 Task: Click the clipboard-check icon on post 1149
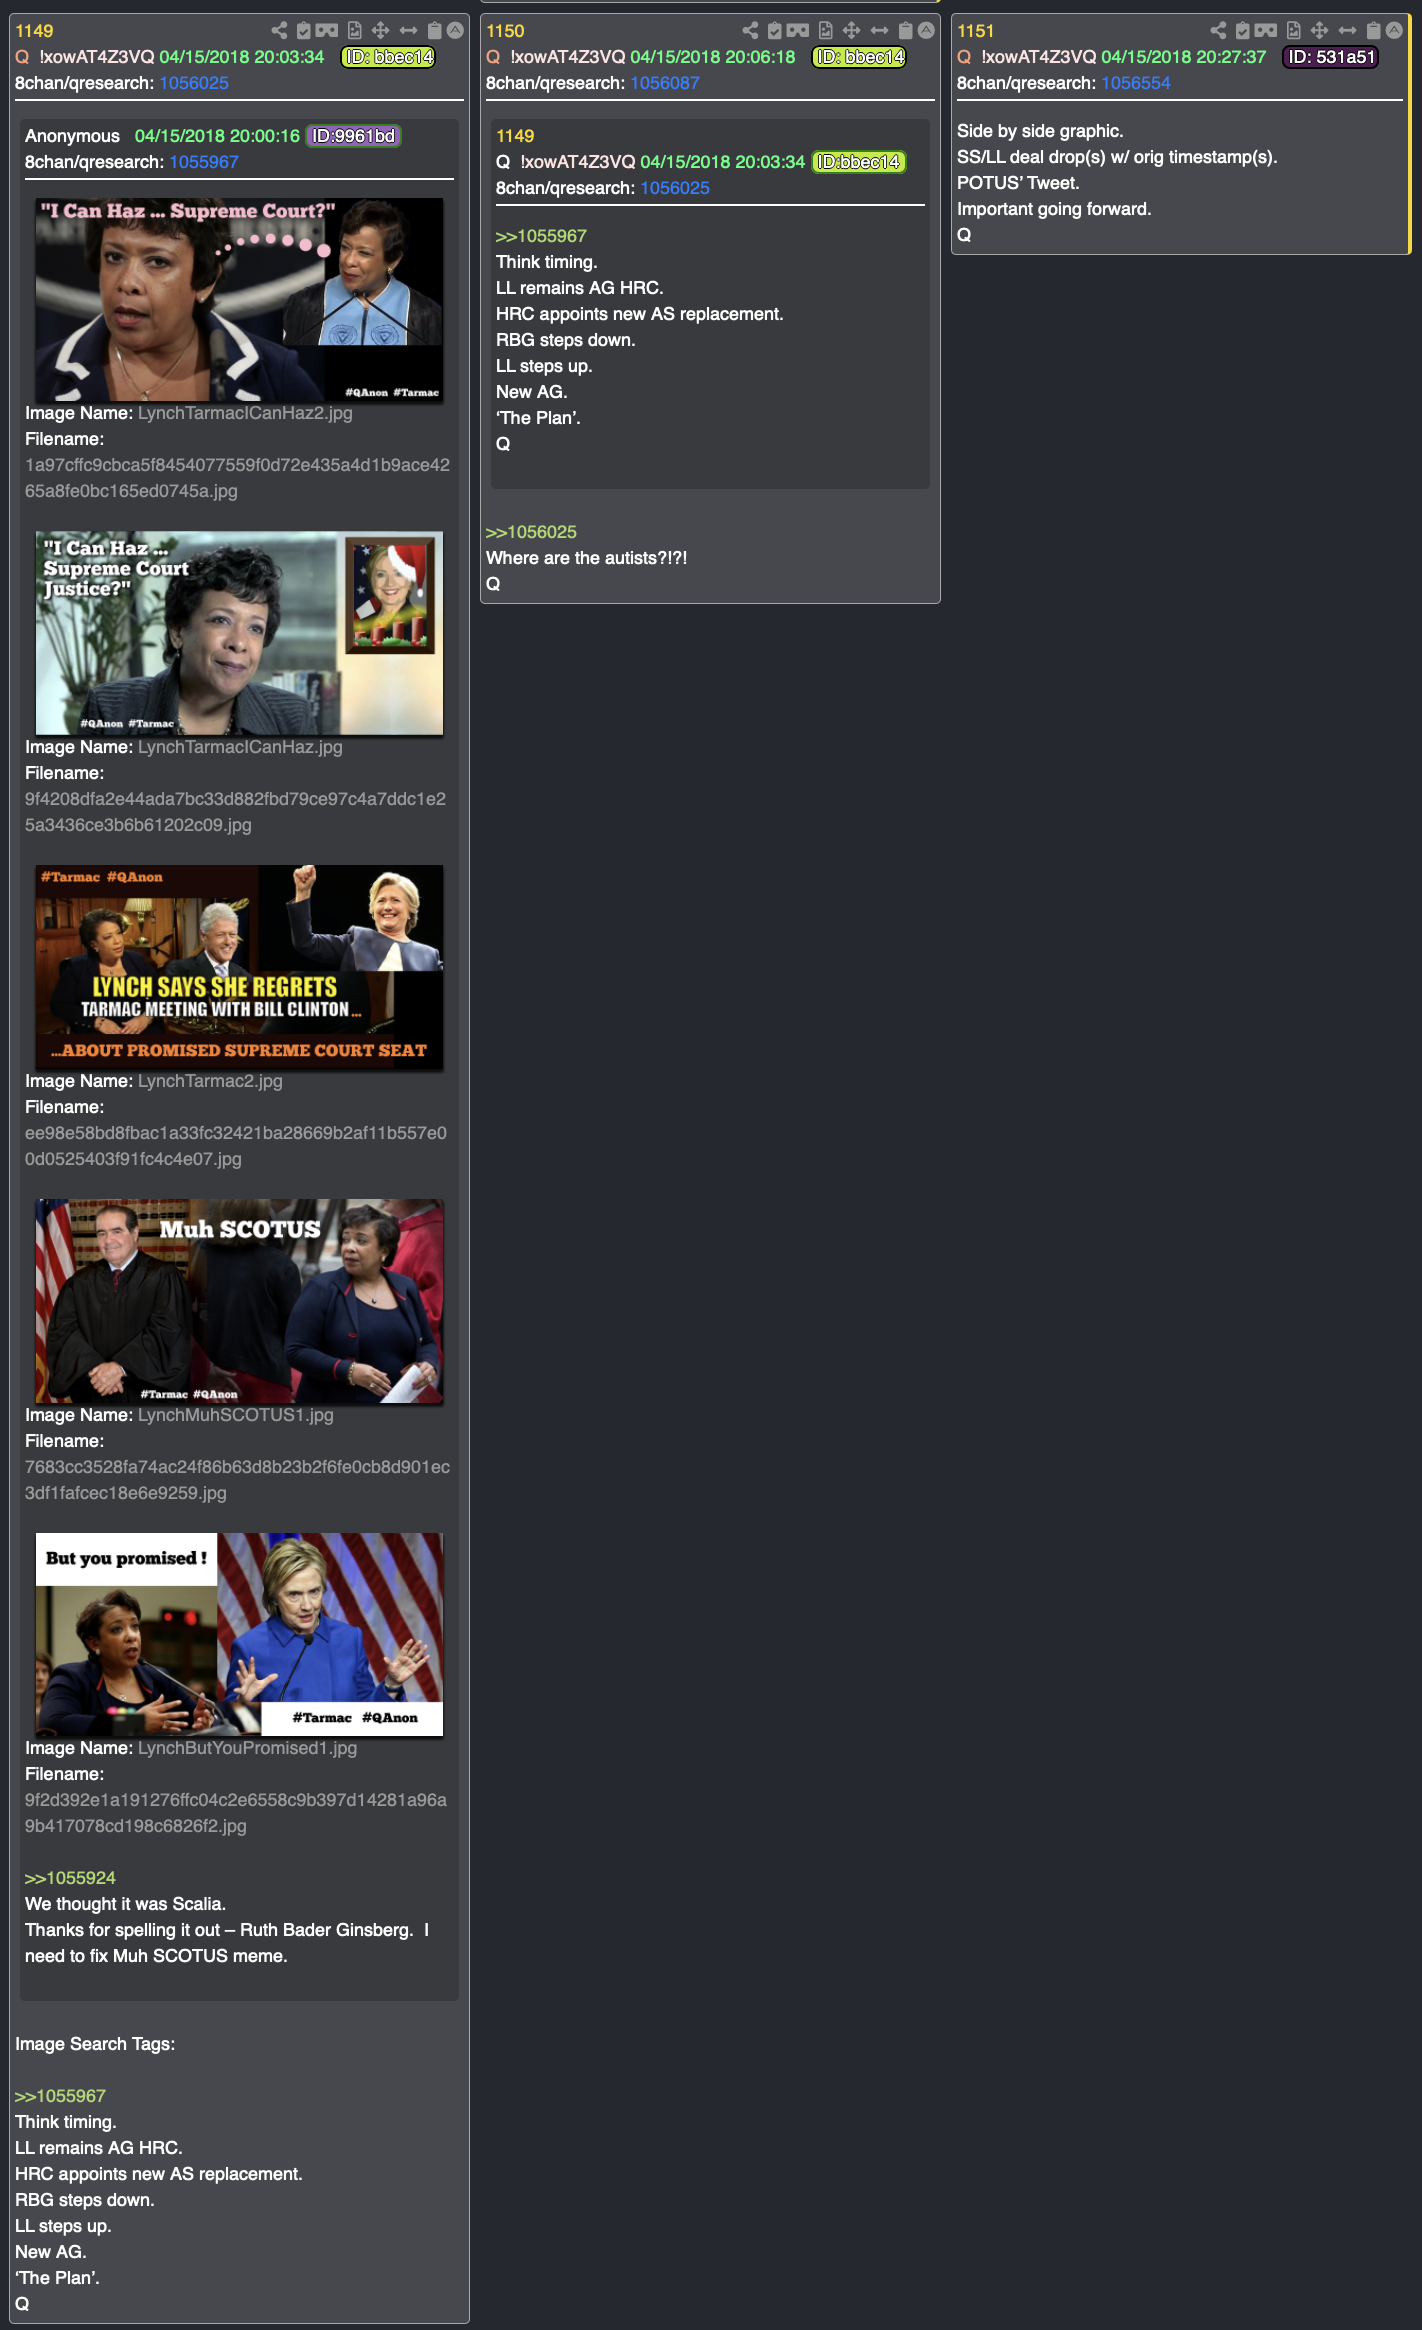point(304,31)
